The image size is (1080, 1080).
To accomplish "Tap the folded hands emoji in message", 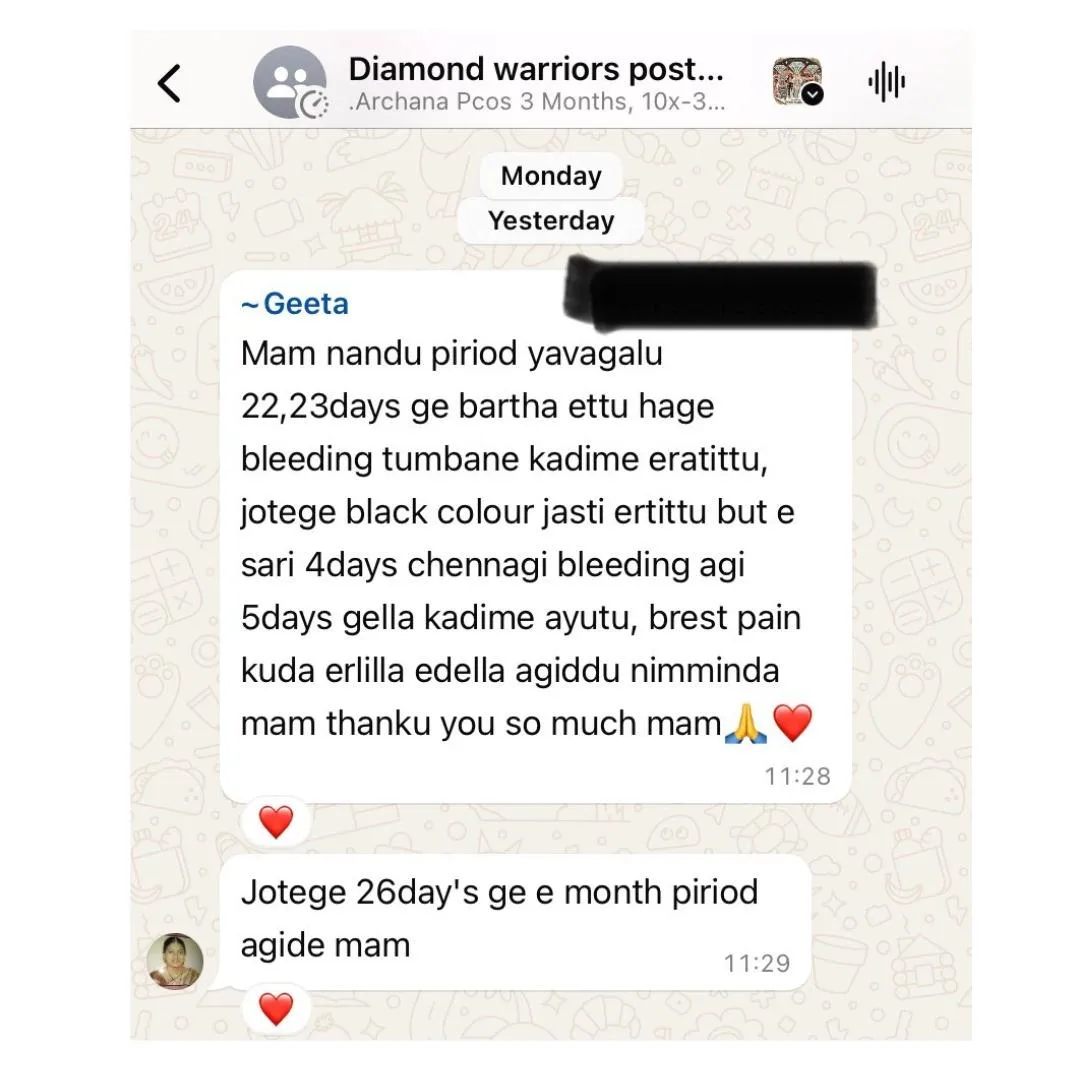I will (747, 723).
